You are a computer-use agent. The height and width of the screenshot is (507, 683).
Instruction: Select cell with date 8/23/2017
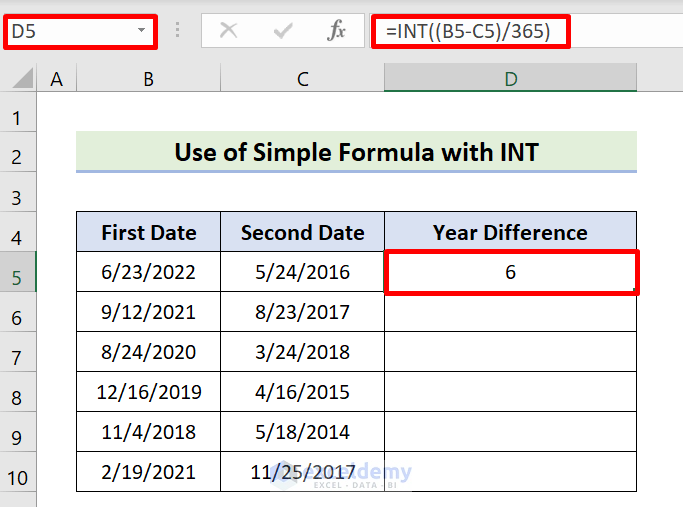click(302, 312)
